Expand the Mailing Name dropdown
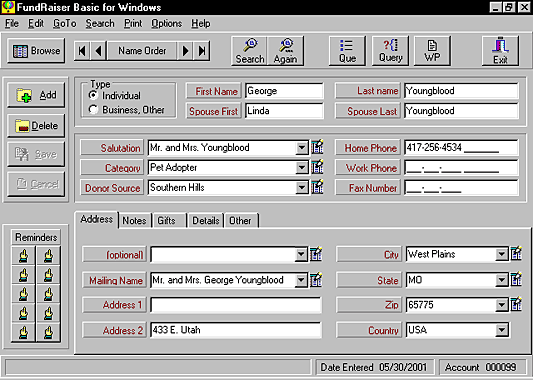533x380 pixels. (301, 280)
